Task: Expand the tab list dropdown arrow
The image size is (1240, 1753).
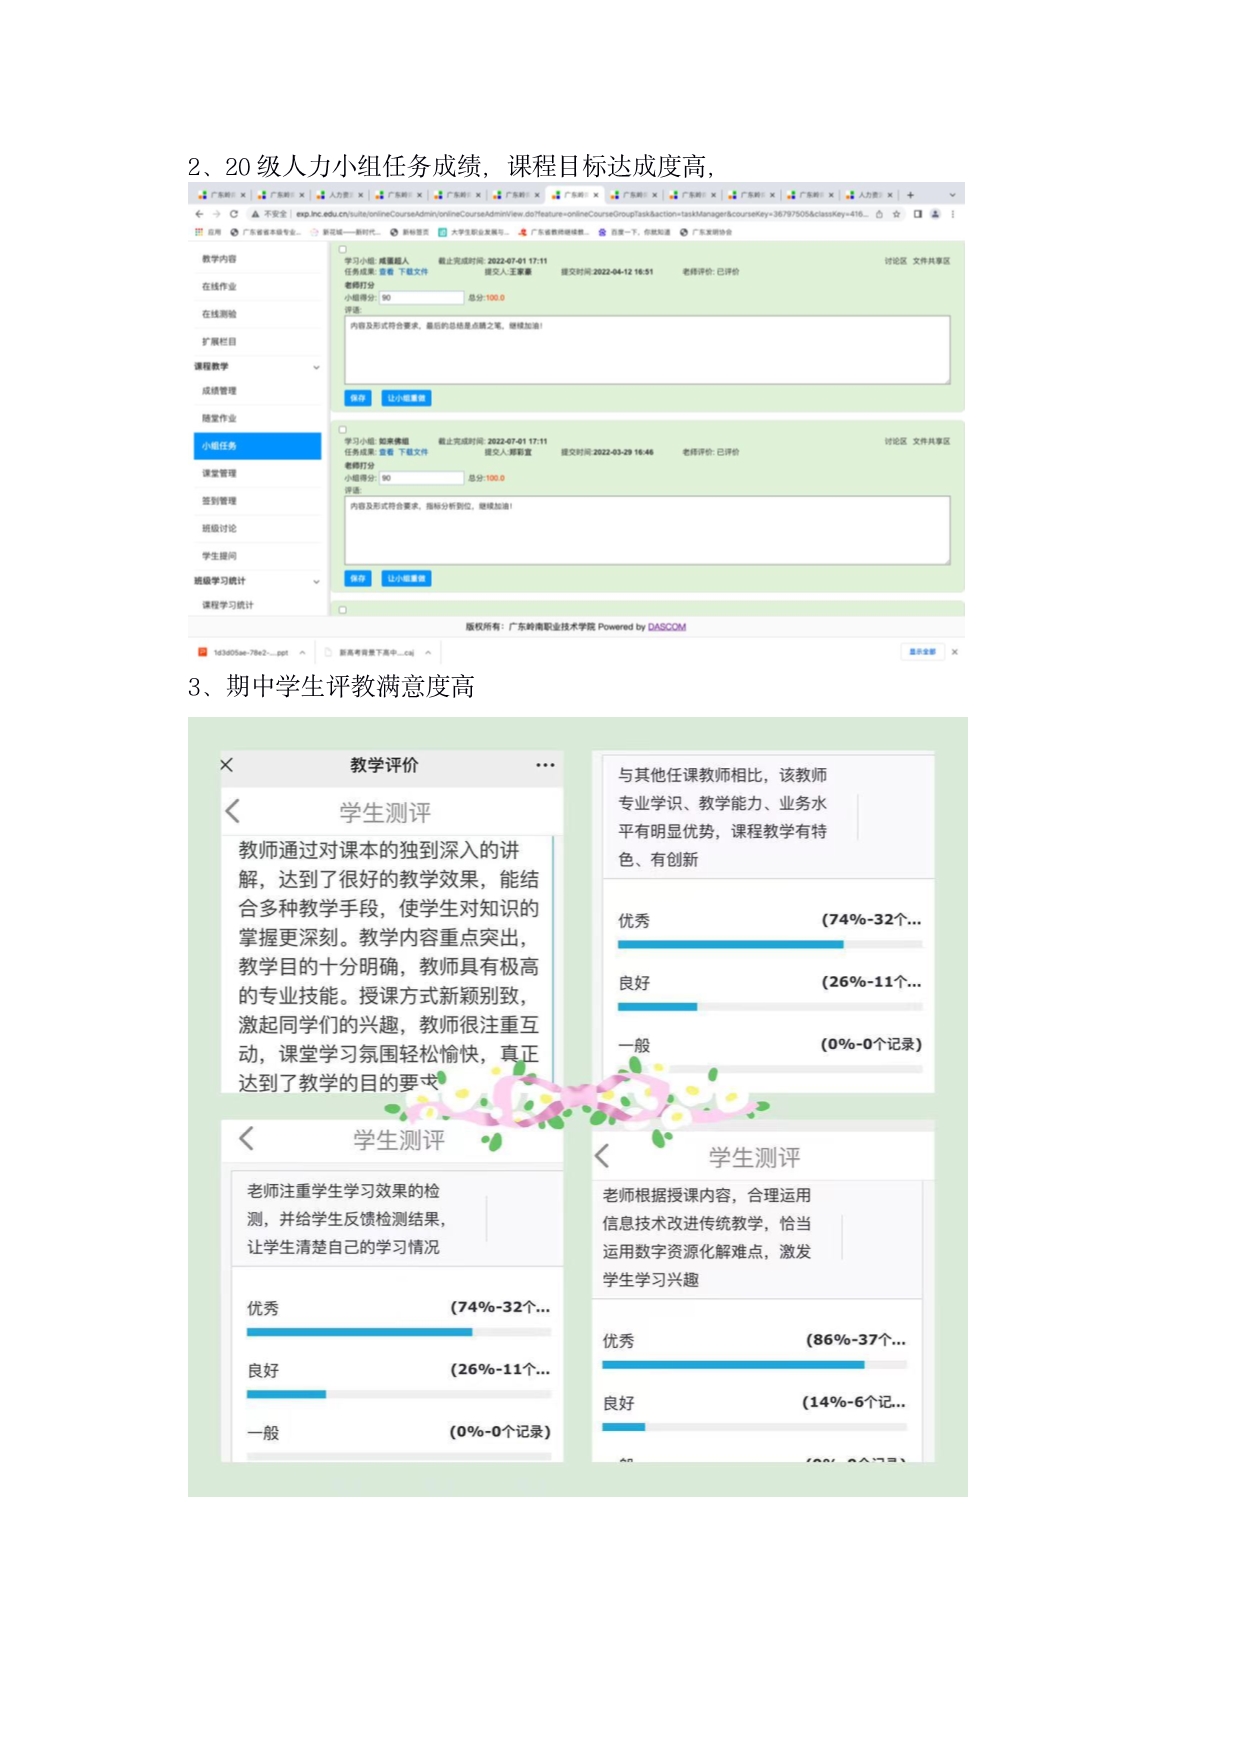Action: (952, 195)
